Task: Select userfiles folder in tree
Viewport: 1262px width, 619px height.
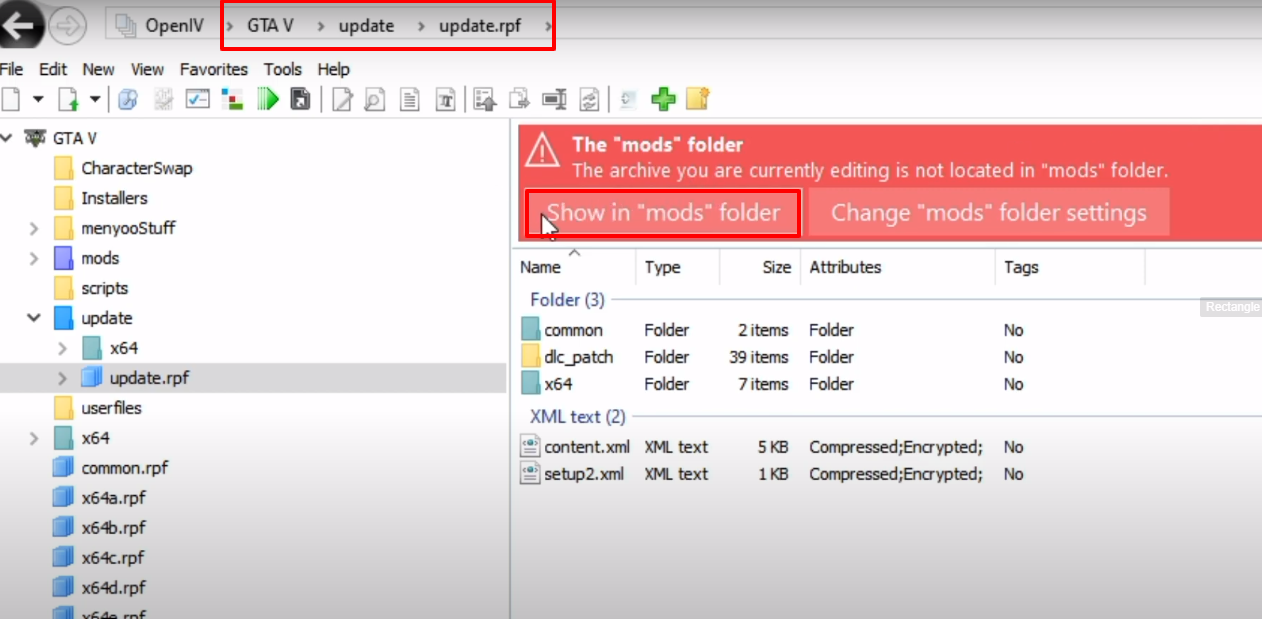Action: [99, 408]
